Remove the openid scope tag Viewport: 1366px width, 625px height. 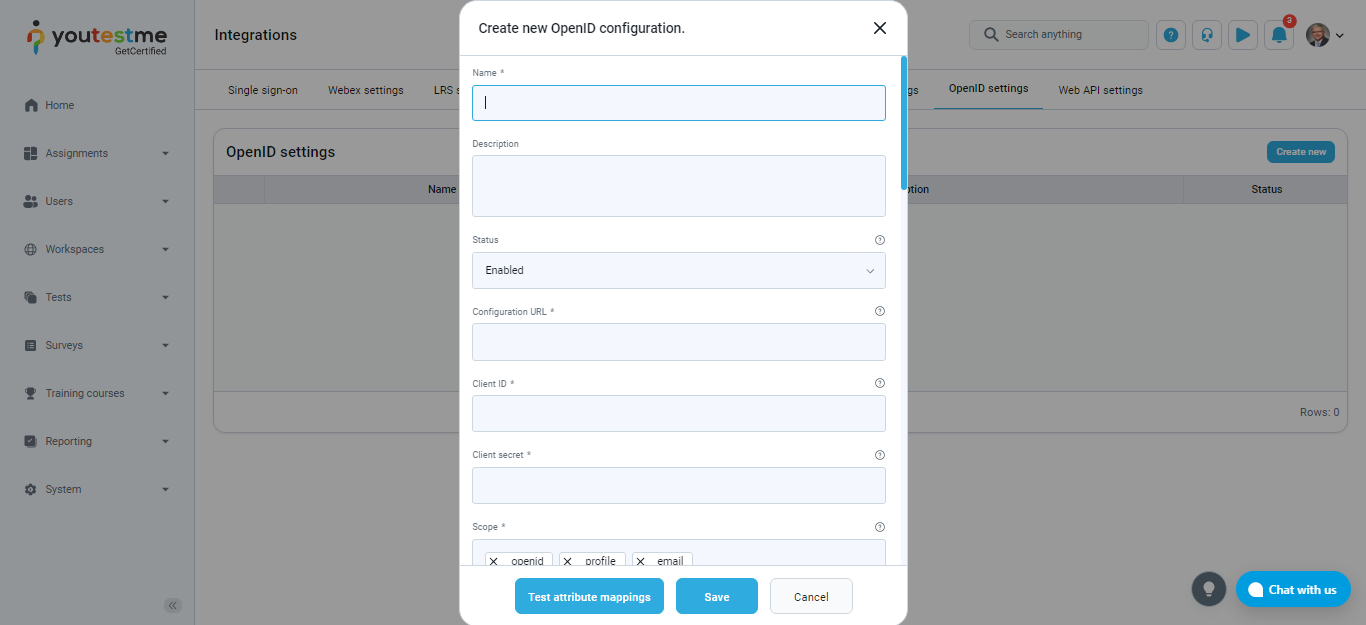point(494,562)
